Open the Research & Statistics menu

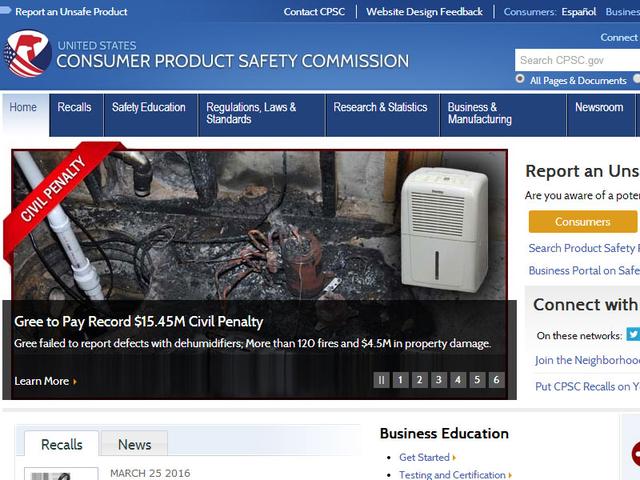380,108
